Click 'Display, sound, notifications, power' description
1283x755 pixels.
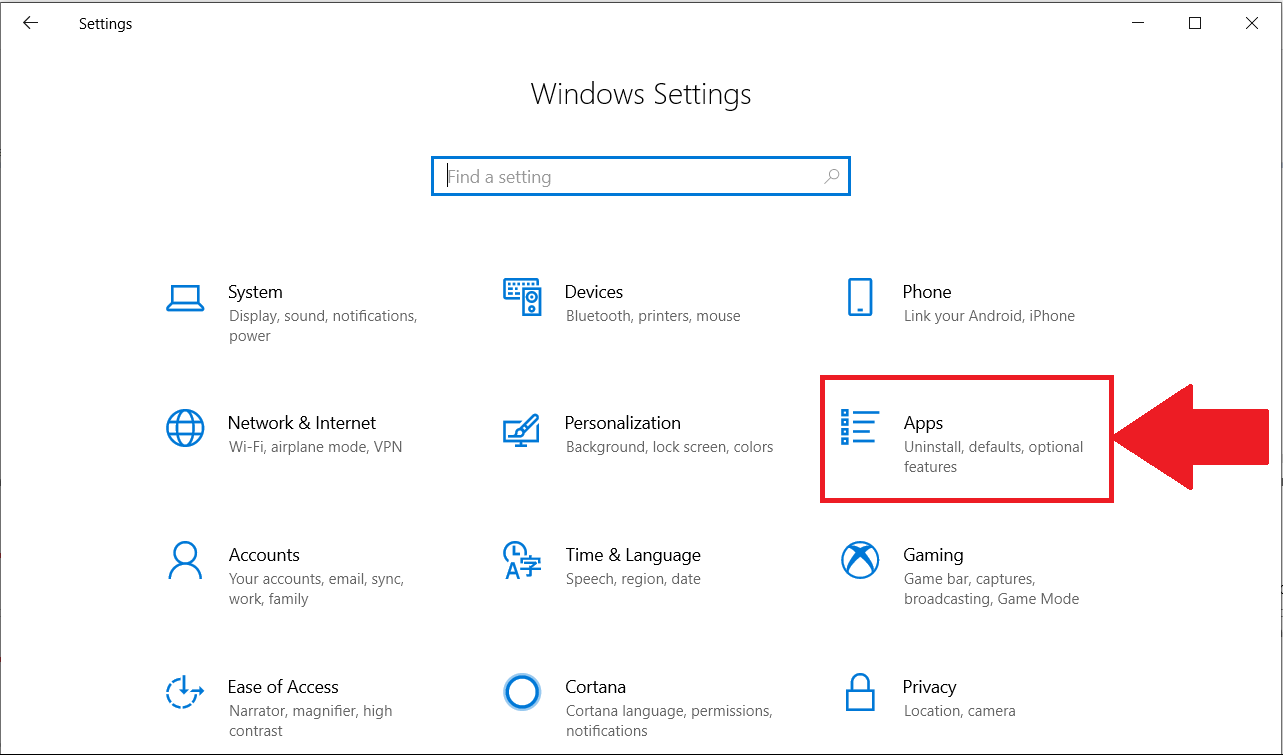(323, 326)
